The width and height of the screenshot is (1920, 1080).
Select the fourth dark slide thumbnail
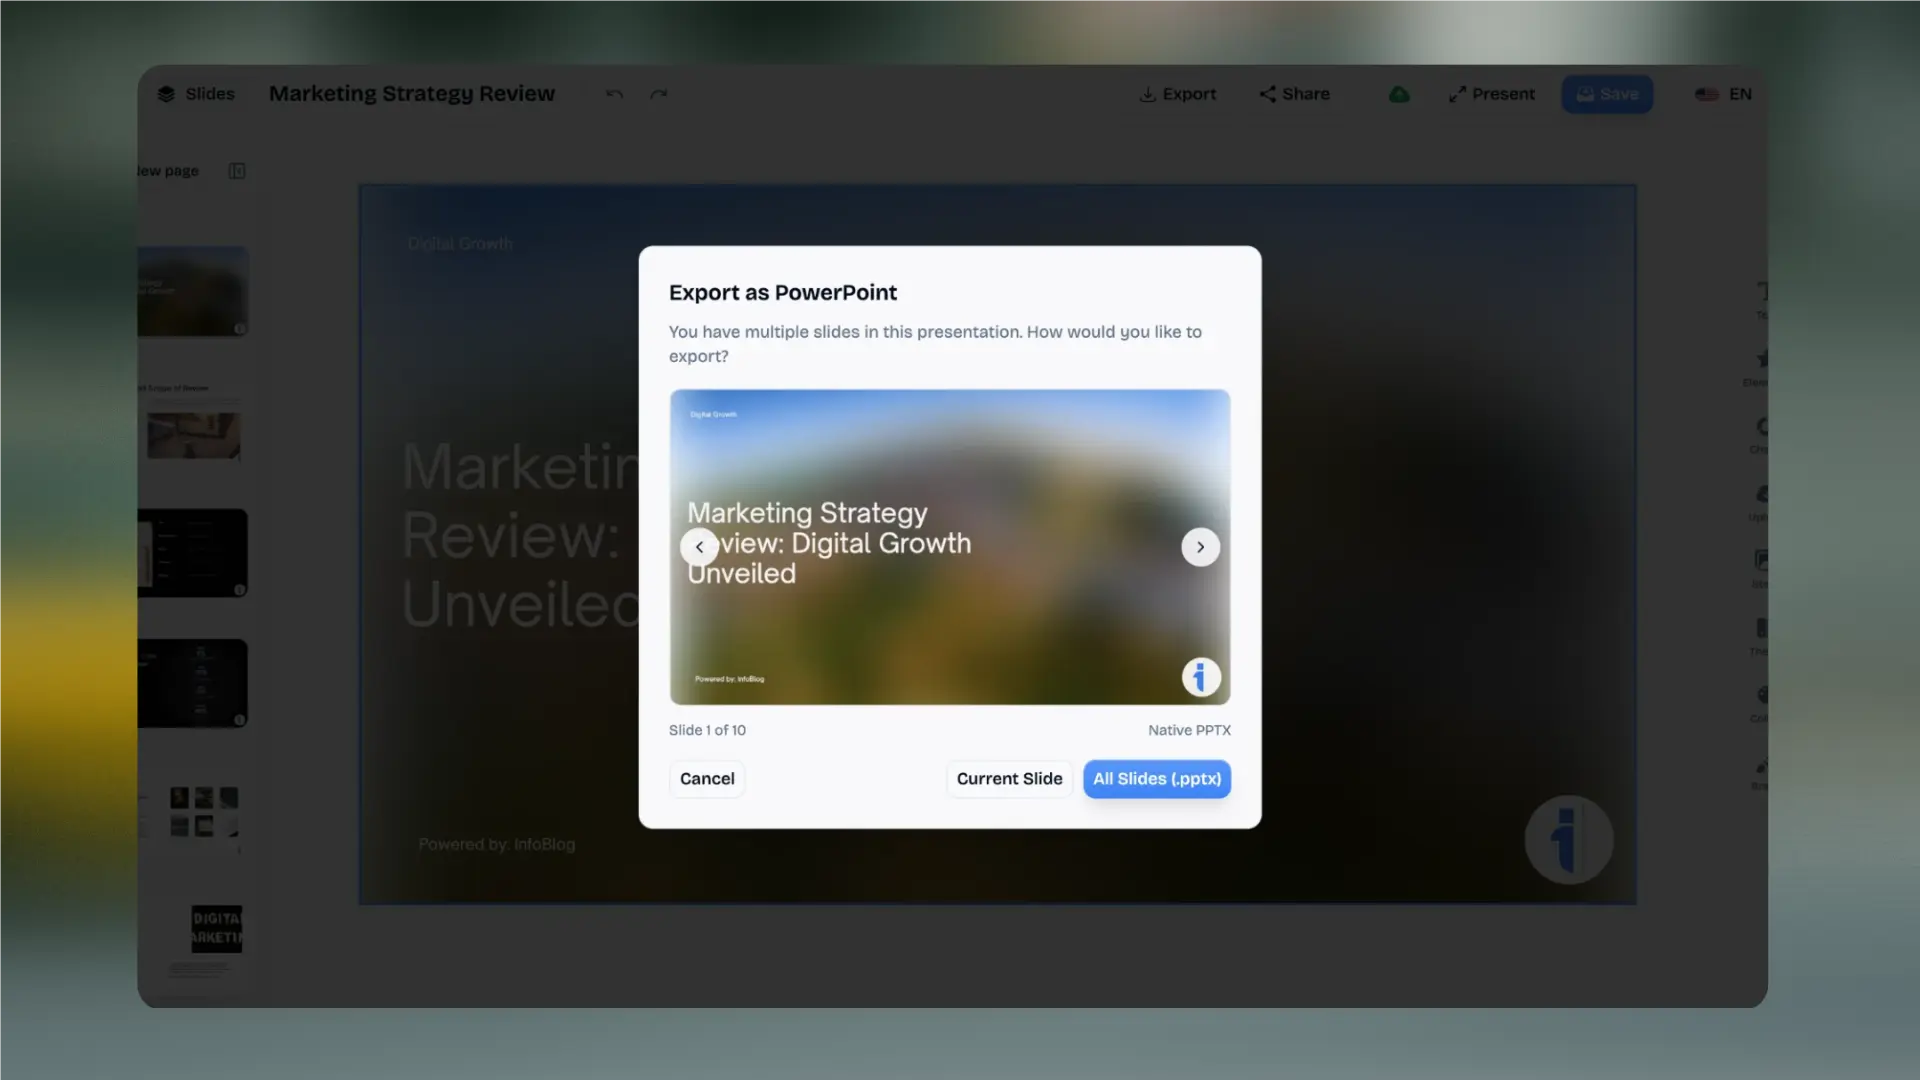pos(193,683)
